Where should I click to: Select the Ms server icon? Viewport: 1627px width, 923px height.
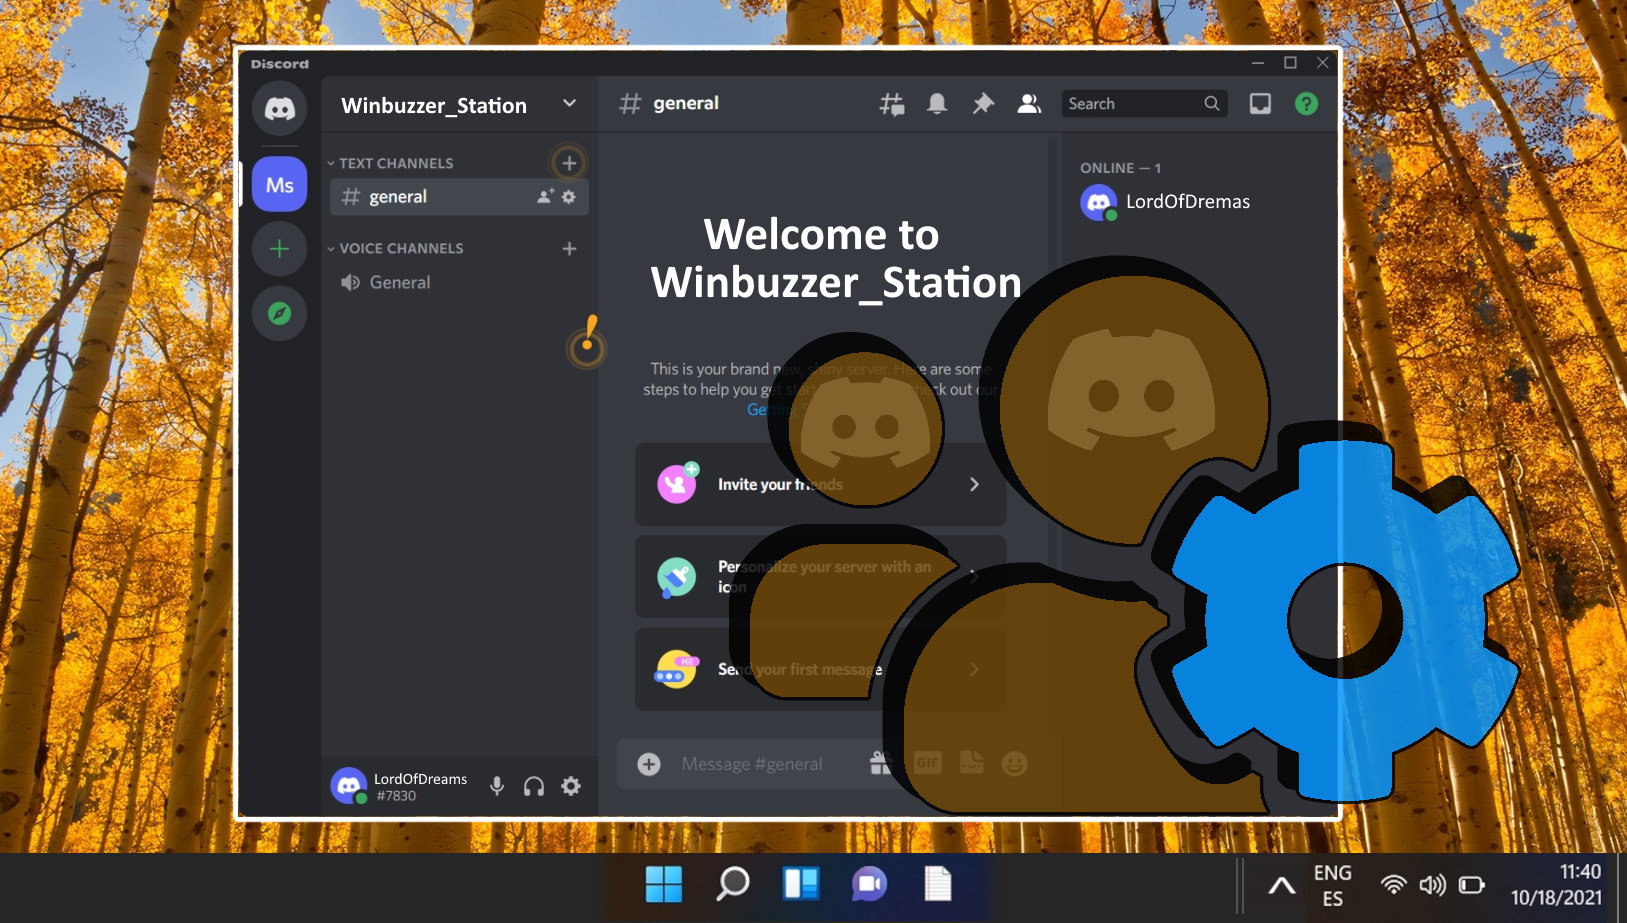279,184
